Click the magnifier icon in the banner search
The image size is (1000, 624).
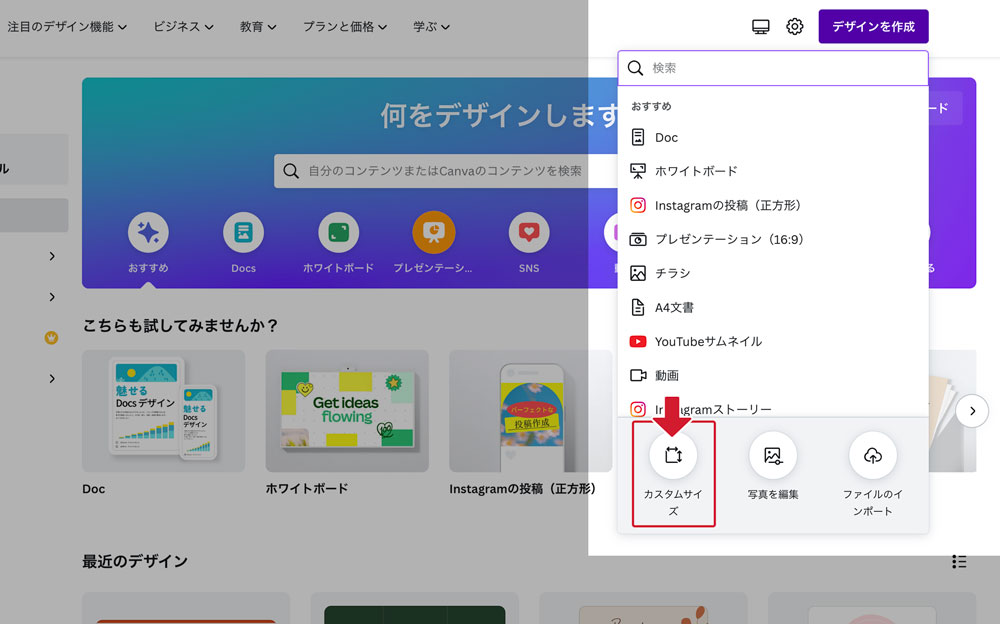291,171
